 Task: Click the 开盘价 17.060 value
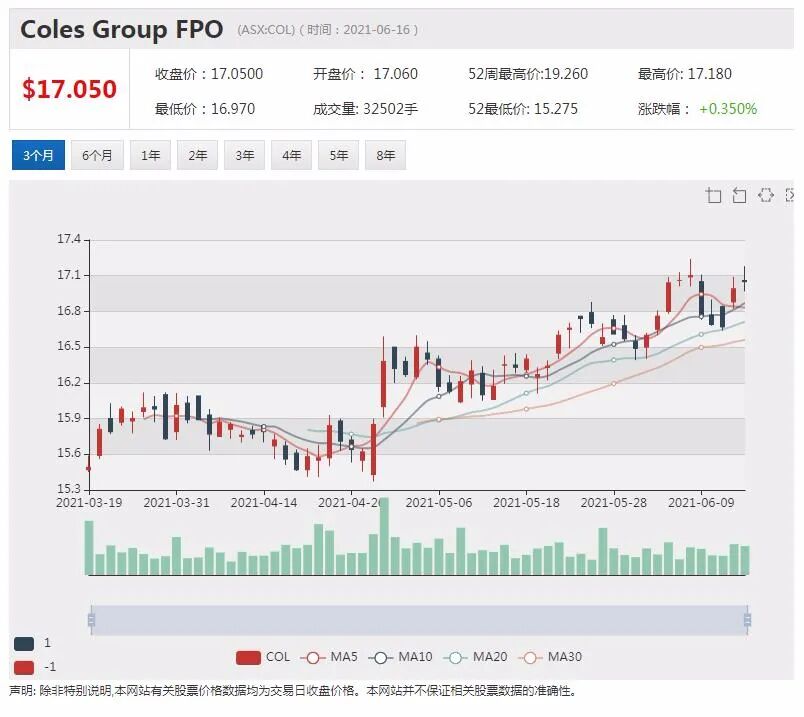click(366, 74)
